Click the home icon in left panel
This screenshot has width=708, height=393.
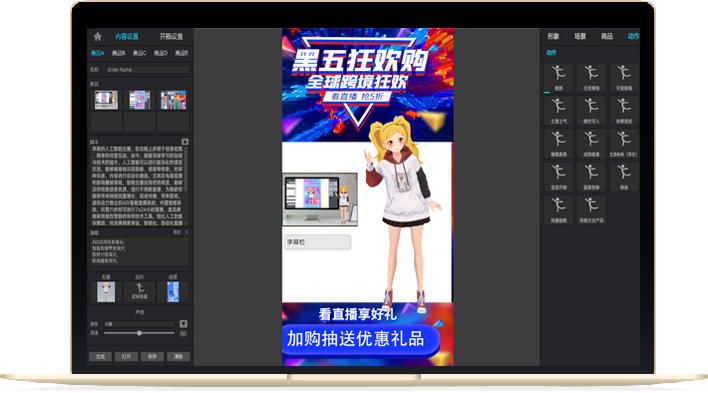pyautogui.click(x=98, y=37)
